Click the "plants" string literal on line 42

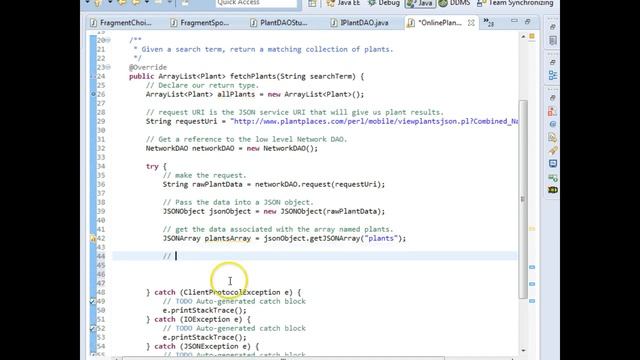380,238
